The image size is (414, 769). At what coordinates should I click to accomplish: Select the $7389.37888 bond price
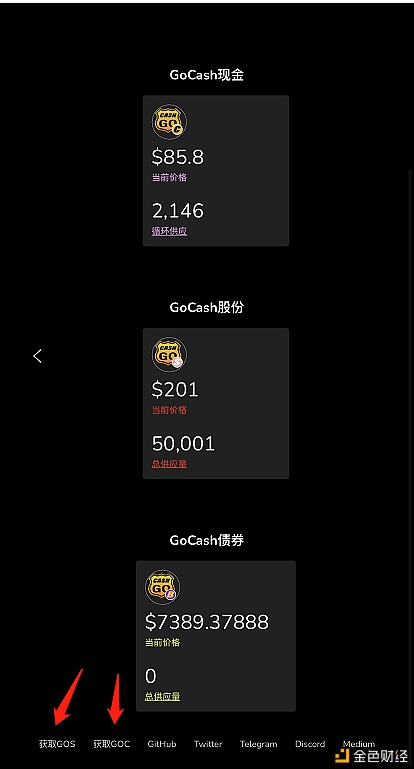point(207,622)
